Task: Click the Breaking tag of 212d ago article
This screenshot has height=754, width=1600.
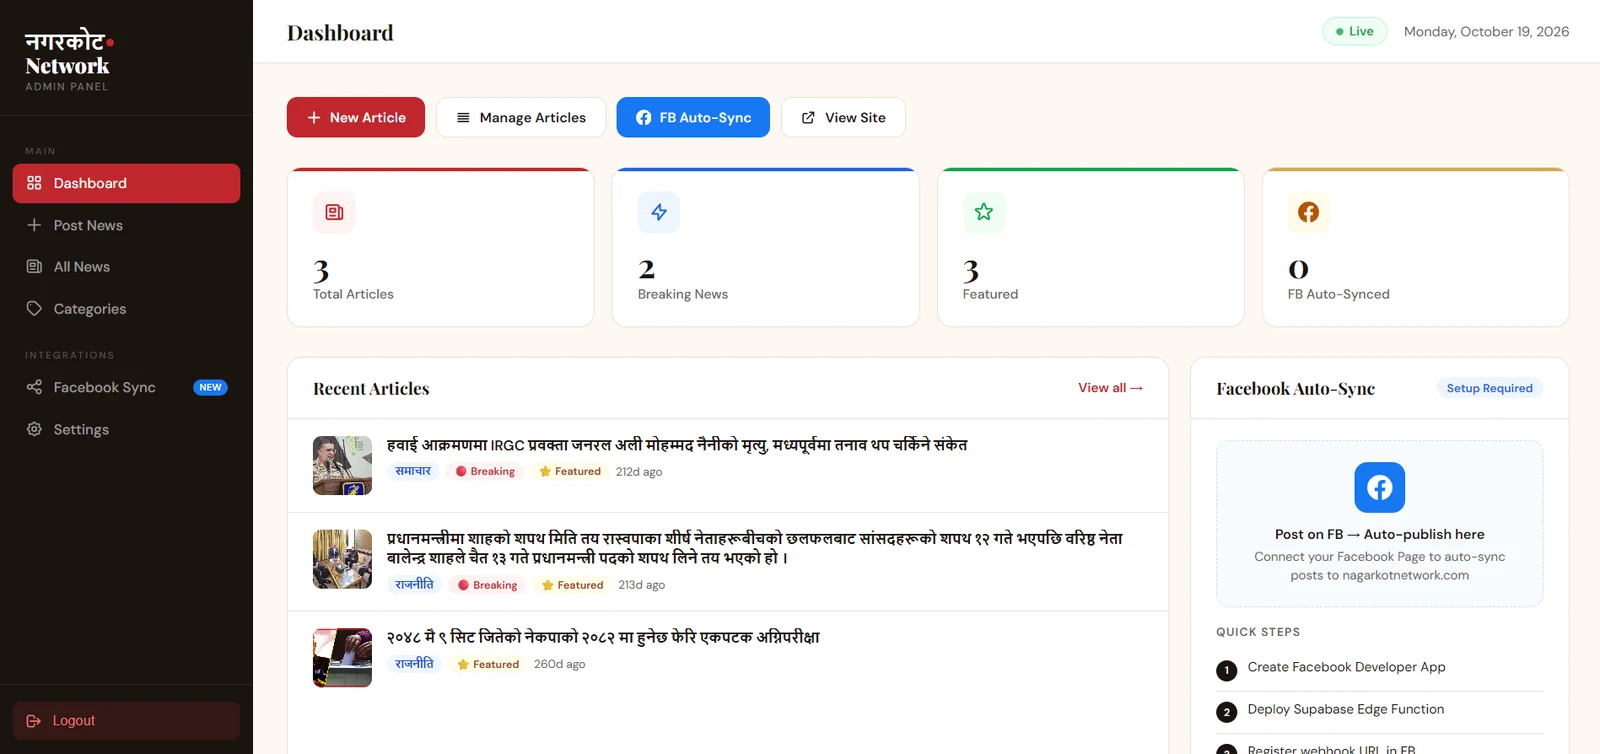Action: pos(485,471)
